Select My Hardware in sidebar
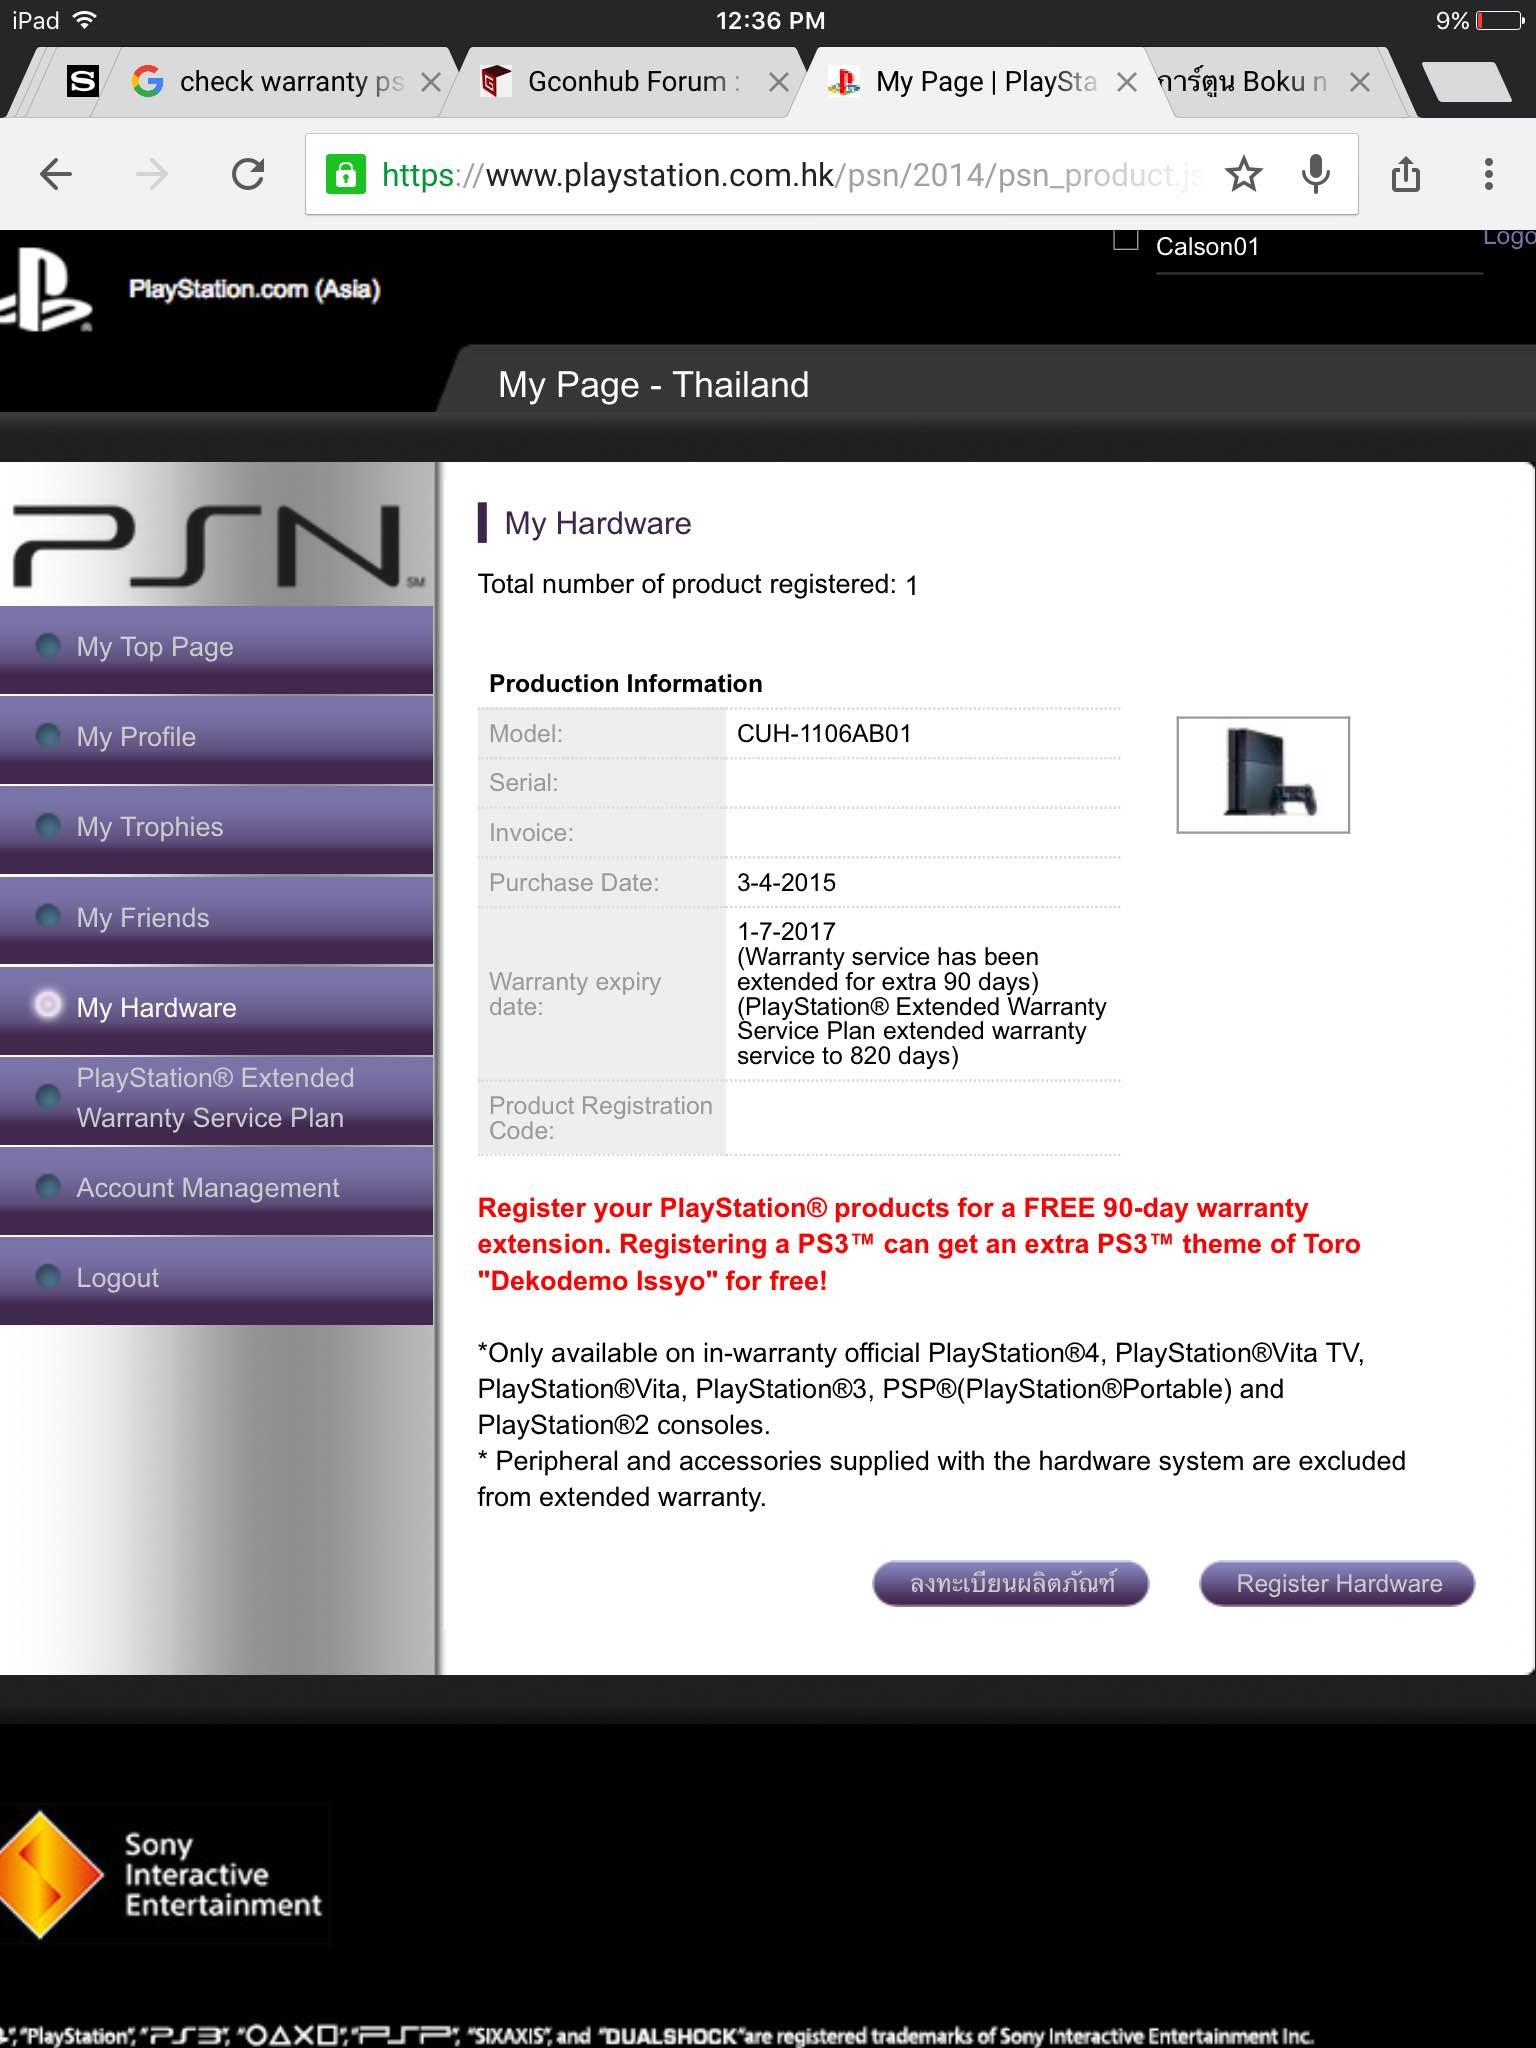The width and height of the screenshot is (1536, 2048). (x=216, y=1009)
